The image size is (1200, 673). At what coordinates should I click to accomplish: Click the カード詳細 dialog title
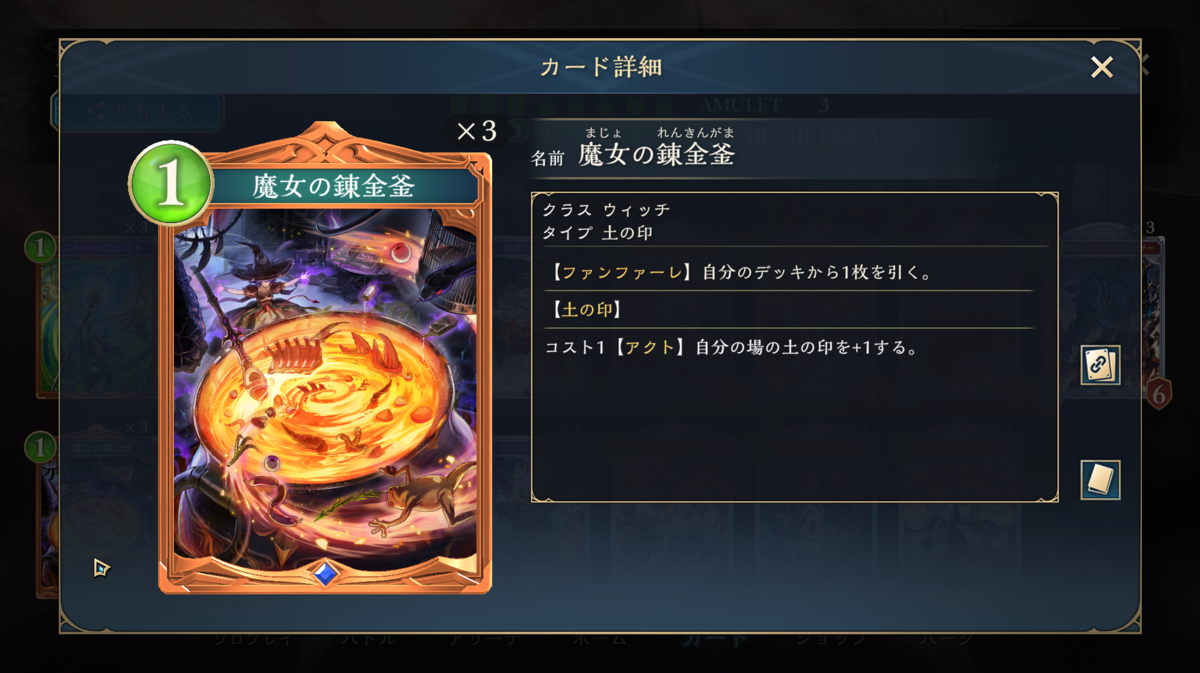[600, 67]
